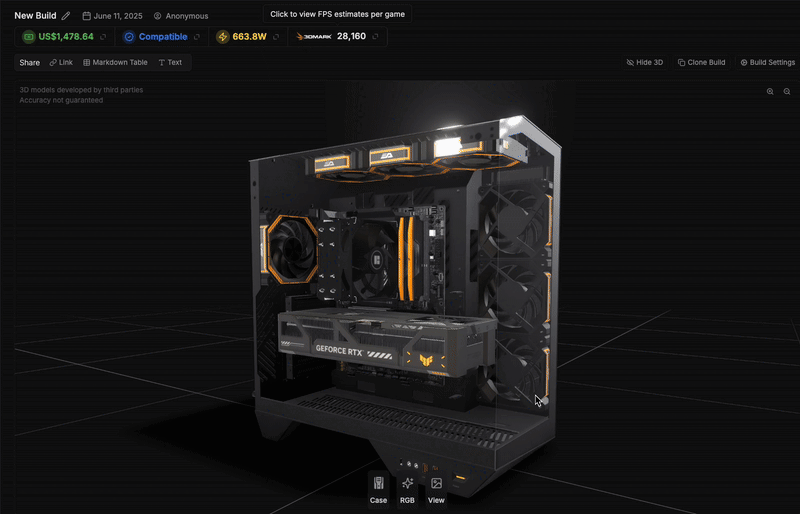Open Build Settings
This screenshot has height=514, width=800.
point(767,62)
